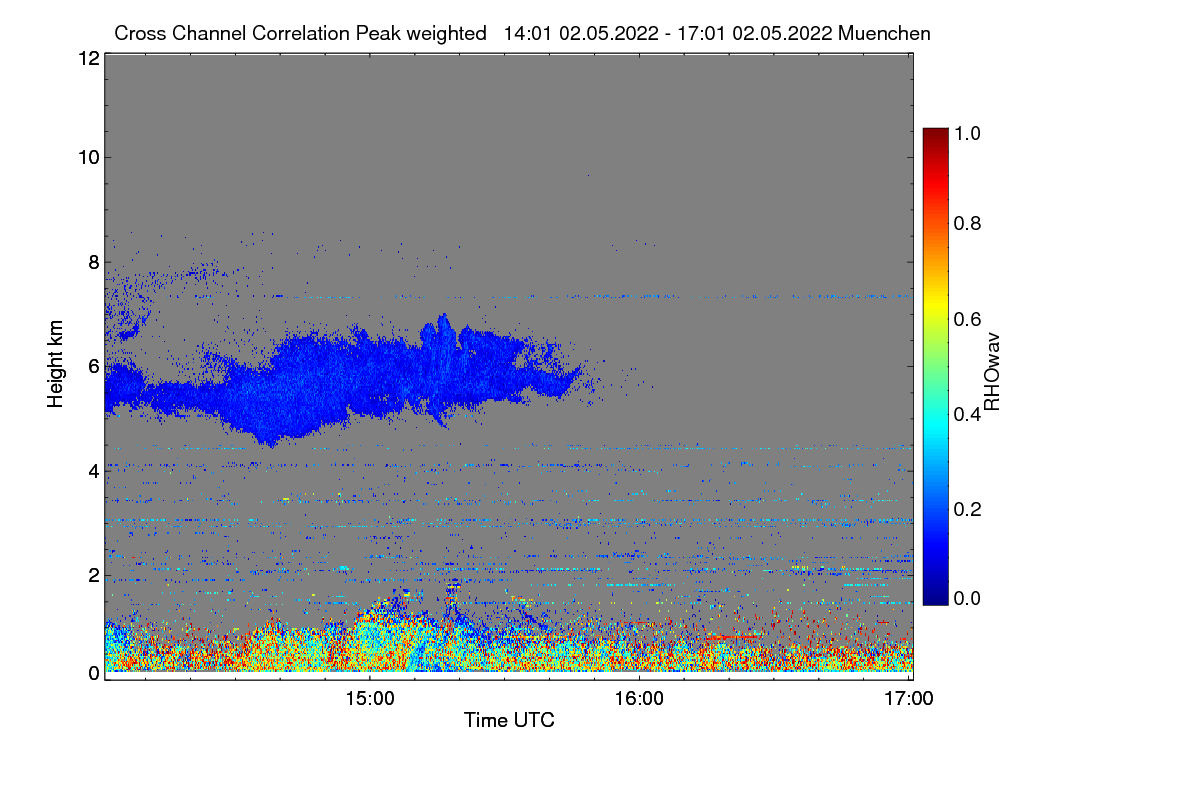Click the colorbar value '0.8'
The height and width of the screenshot is (800, 1200).
(x=966, y=223)
